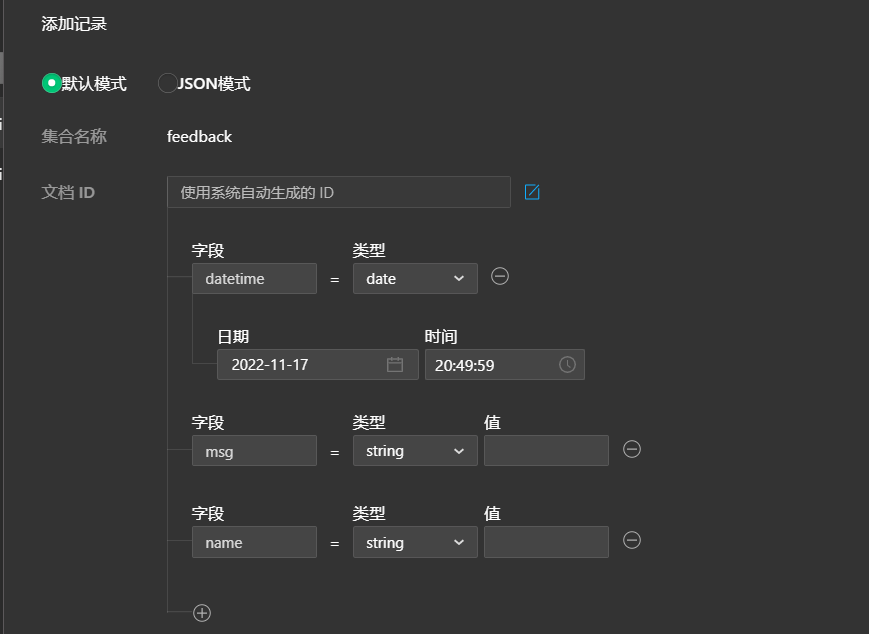869x634 pixels.
Task: Click the msg field name input
Action: point(254,450)
